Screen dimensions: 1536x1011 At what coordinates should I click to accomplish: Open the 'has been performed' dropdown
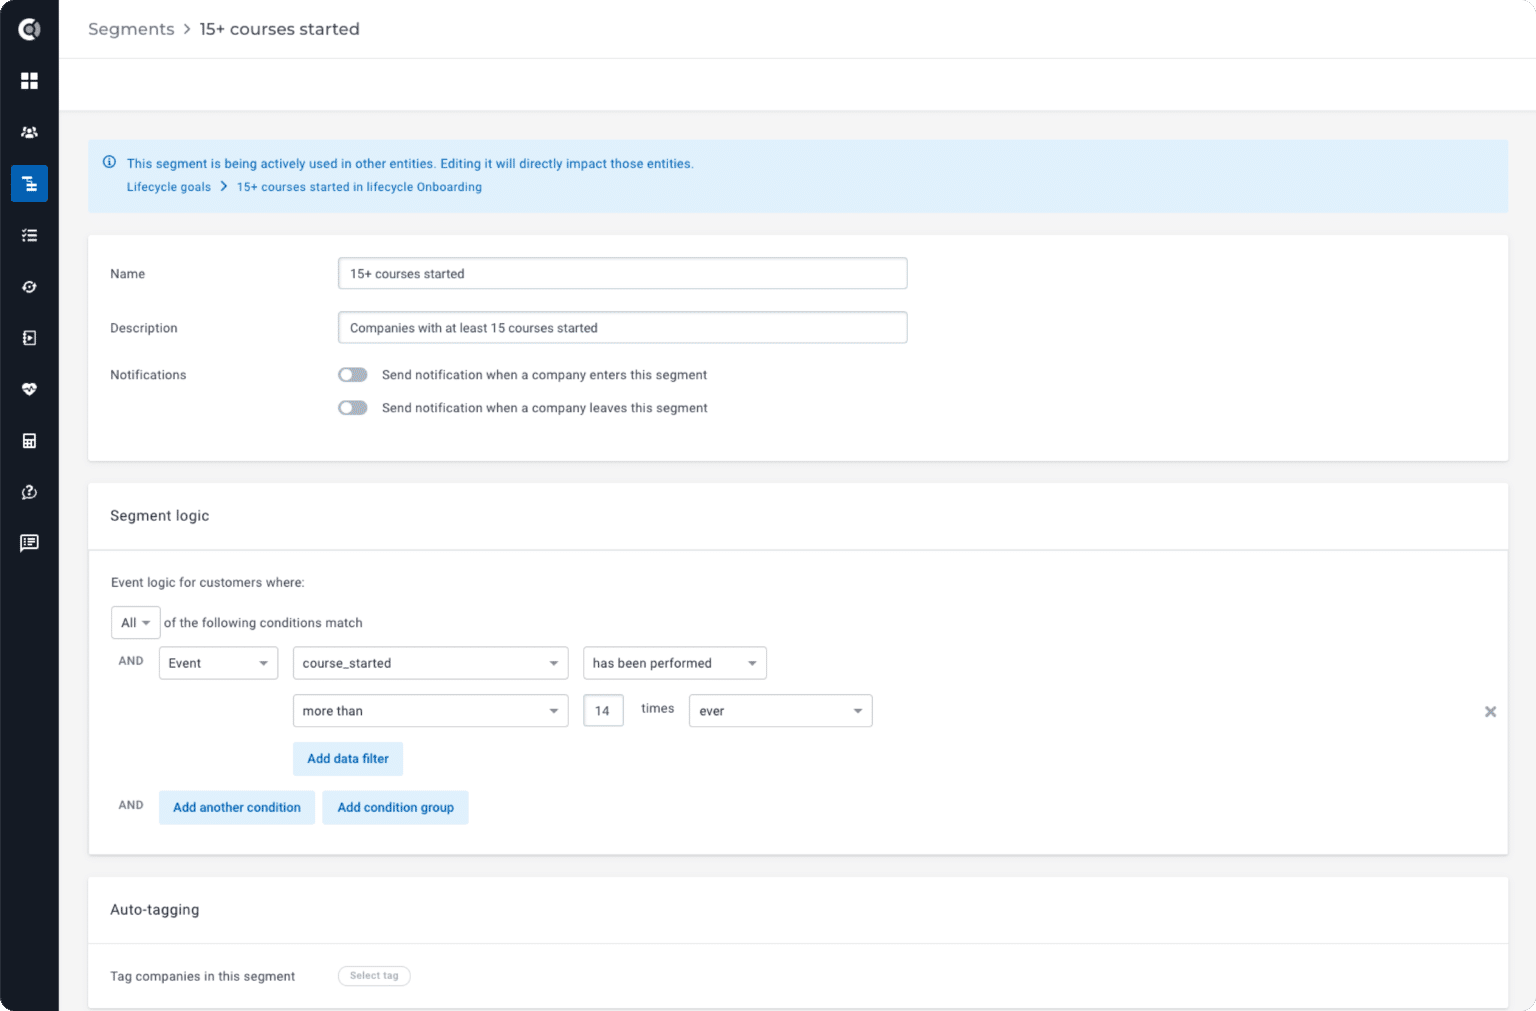pyautogui.click(x=674, y=662)
